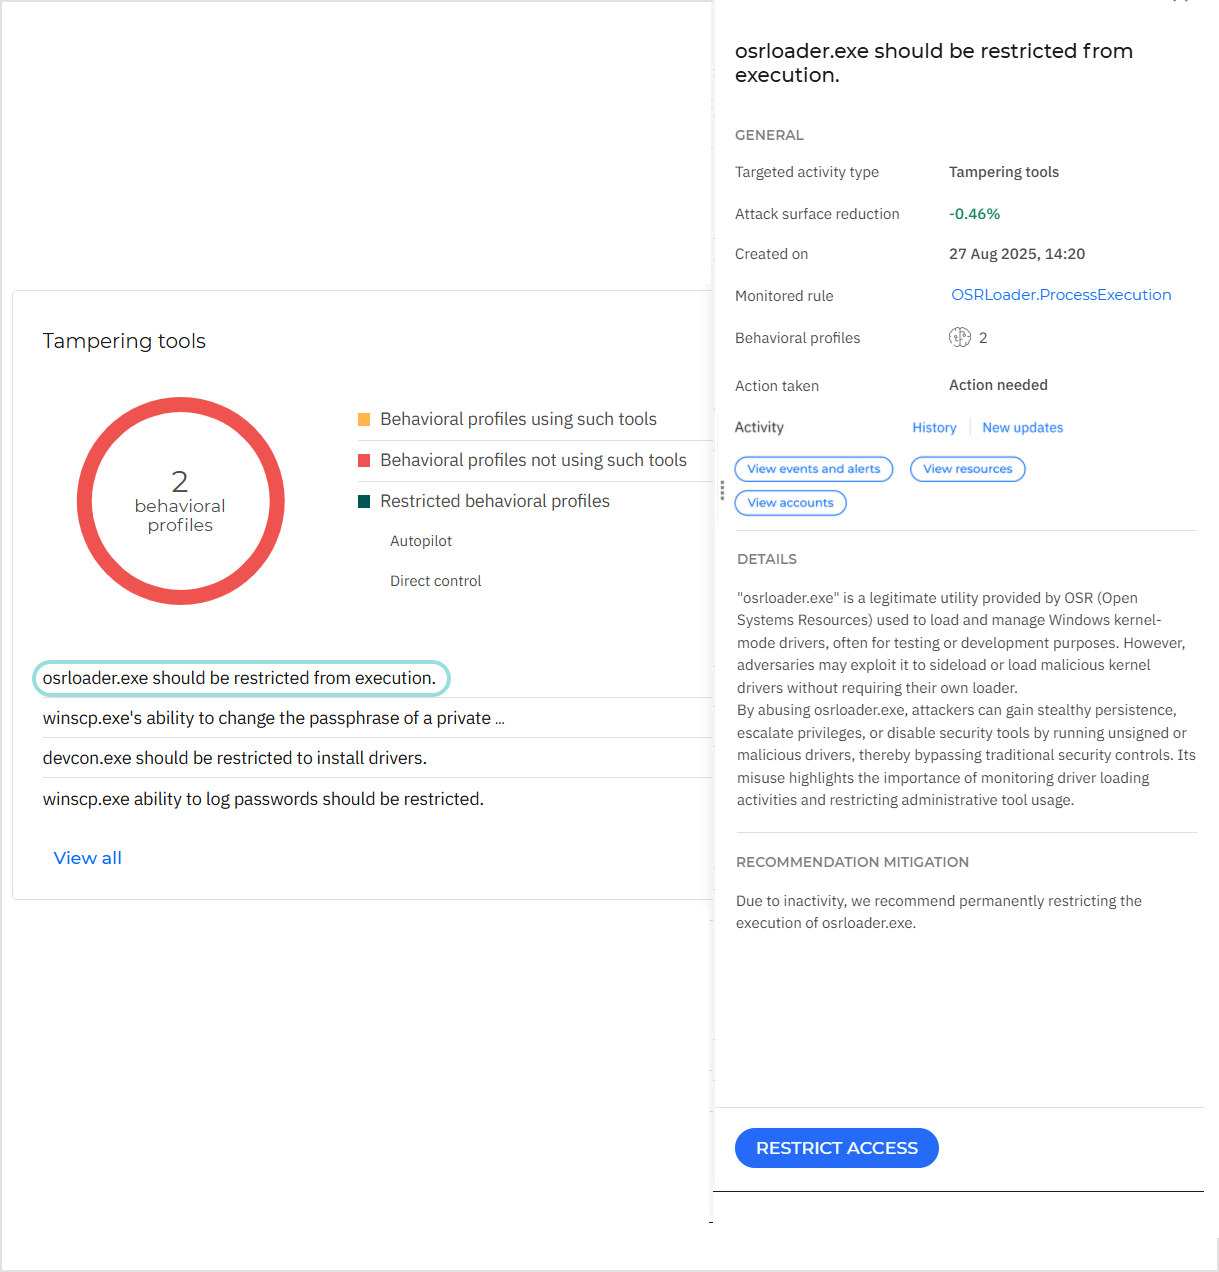Screen dimensions: 1219x1272
Task: Click the Restricted behavioral profiles label
Action: click(495, 501)
